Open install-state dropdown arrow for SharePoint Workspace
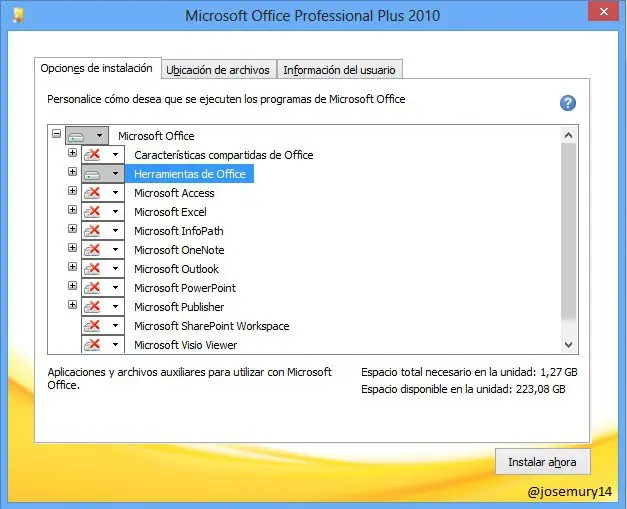Screen dimensions: 627x509 [115, 325]
